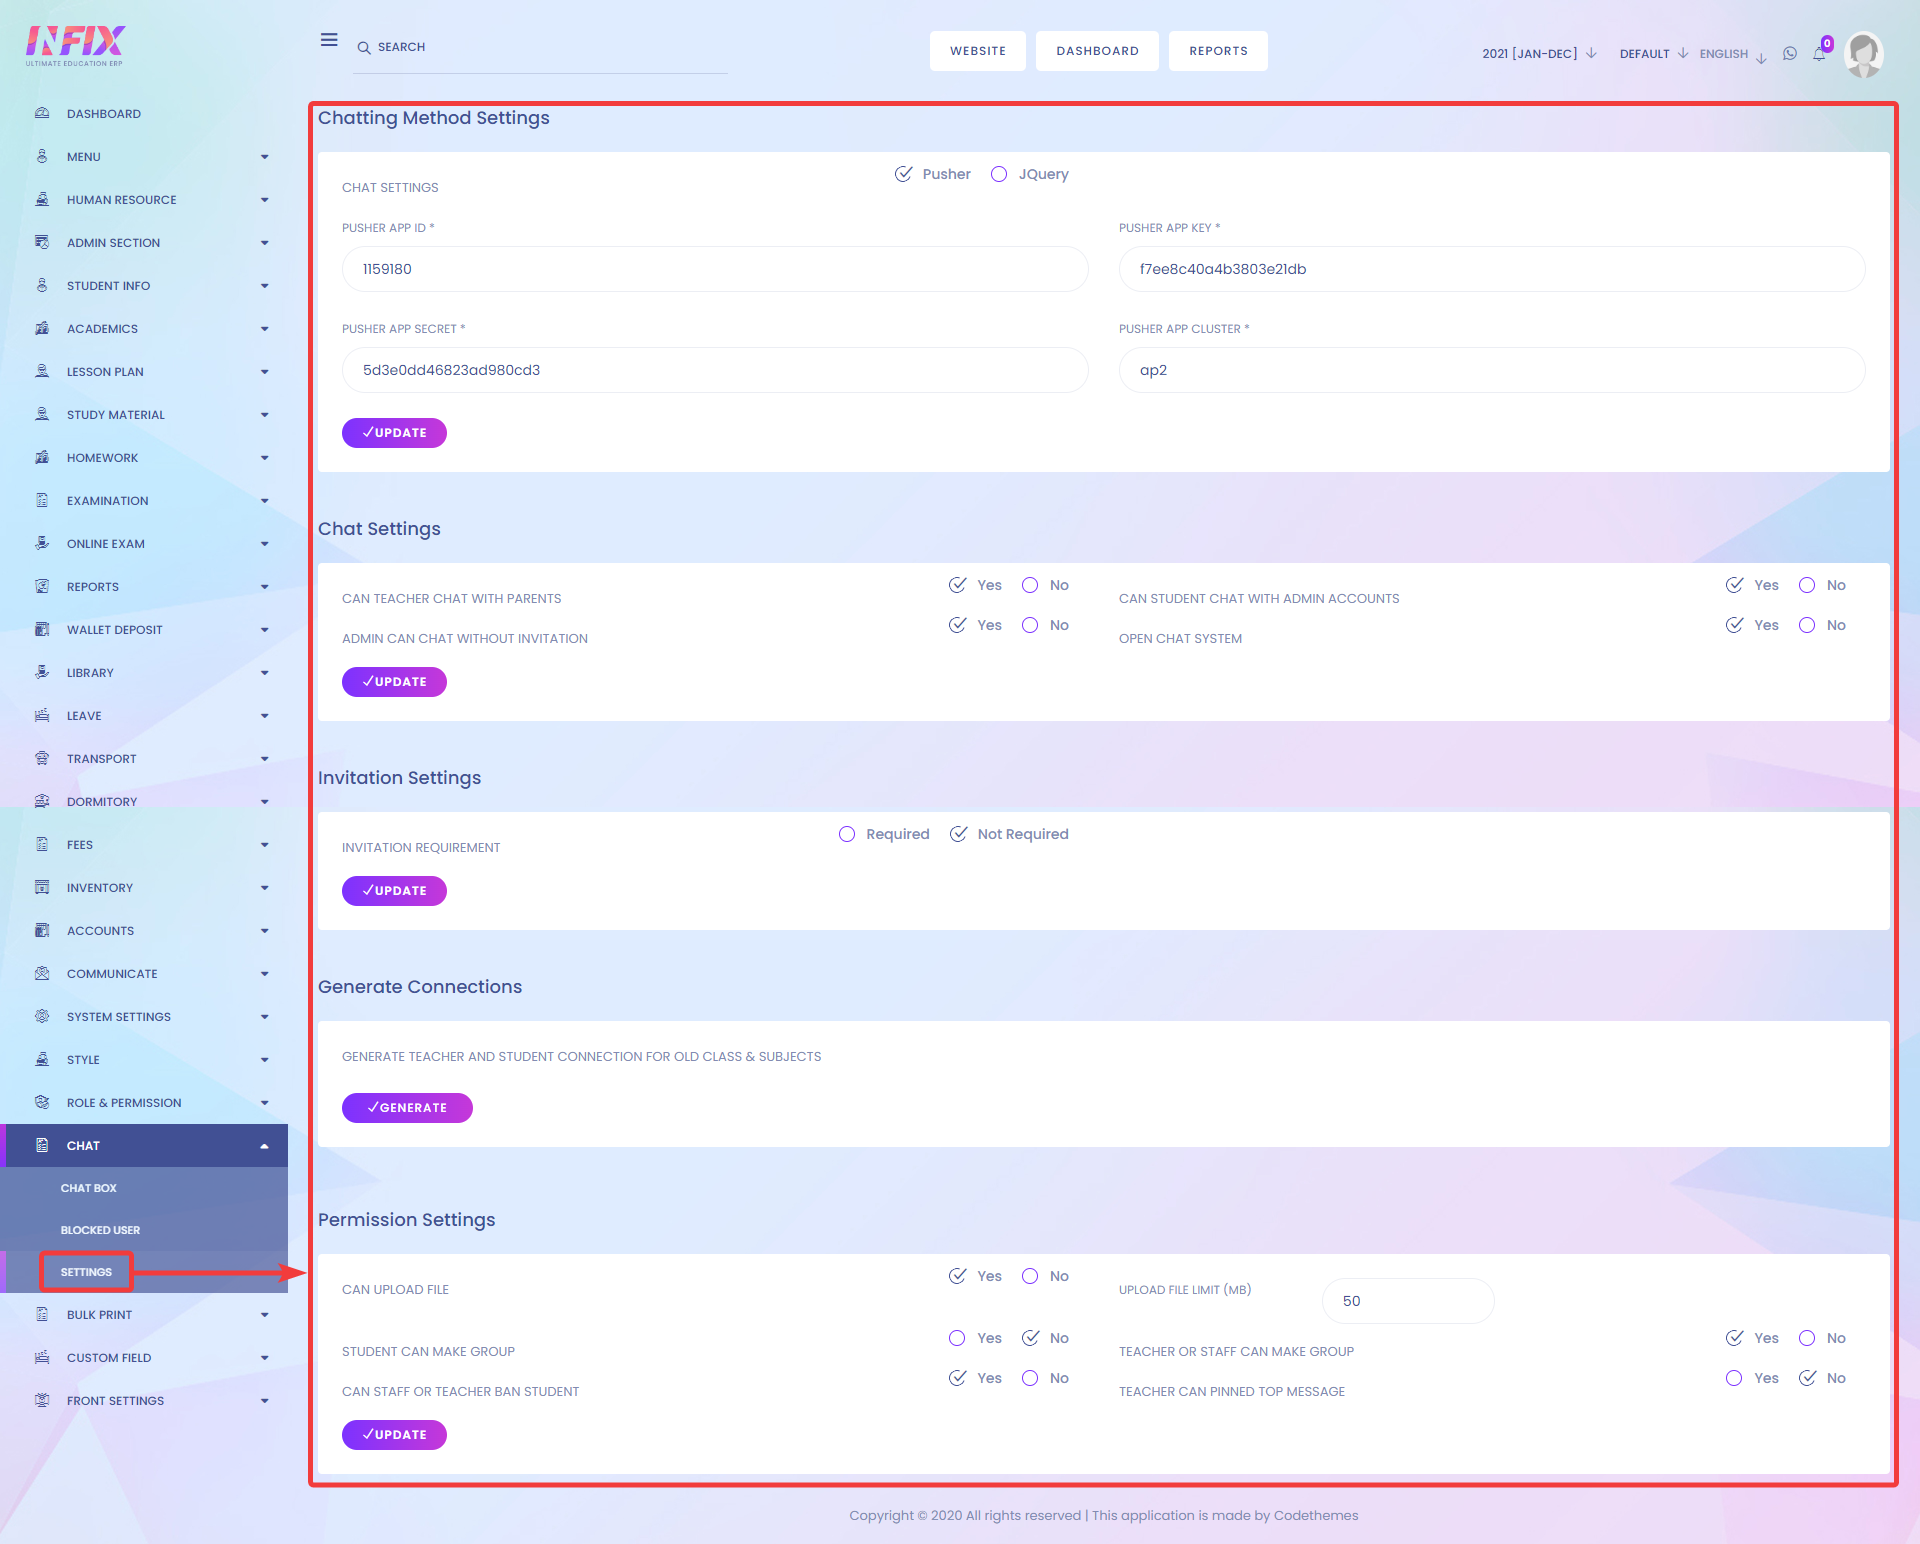The width and height of the screenshot is (1920, 1544).
Task: Click the search magnifier icon
Action: click(x=364, y=48)
